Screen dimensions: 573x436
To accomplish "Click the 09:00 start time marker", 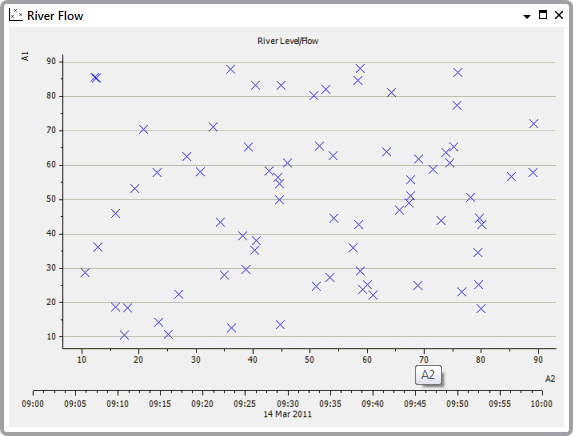I will coord(33,404).
